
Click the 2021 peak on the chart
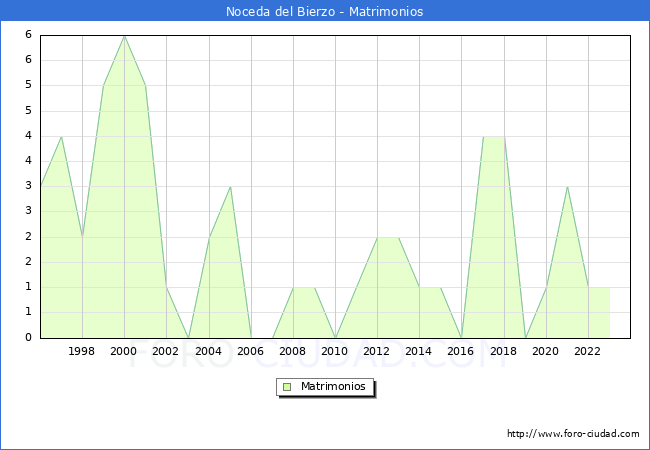[x=567, y=187]
